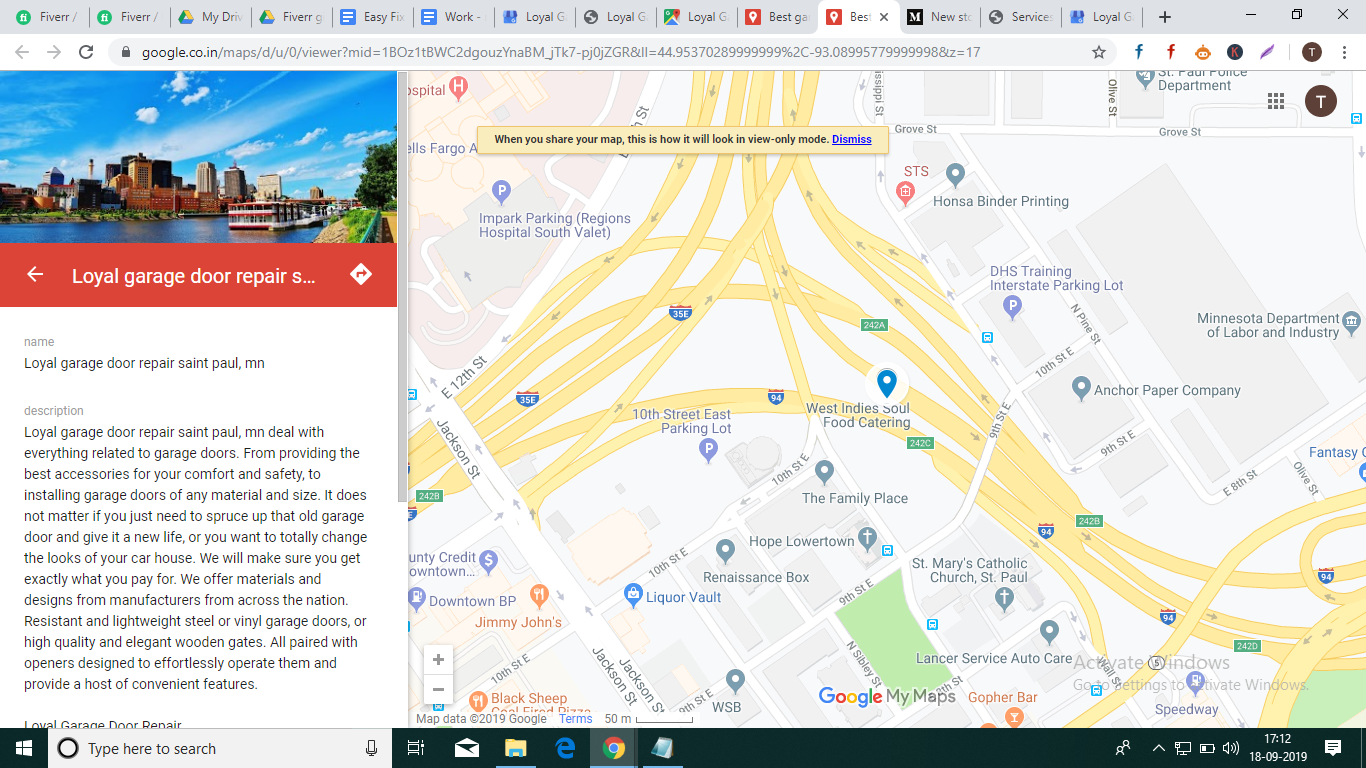The height and width of the screenshot is (768, 1366).
Task: Open a new Chrome tab
Action: pos(1164,17)
